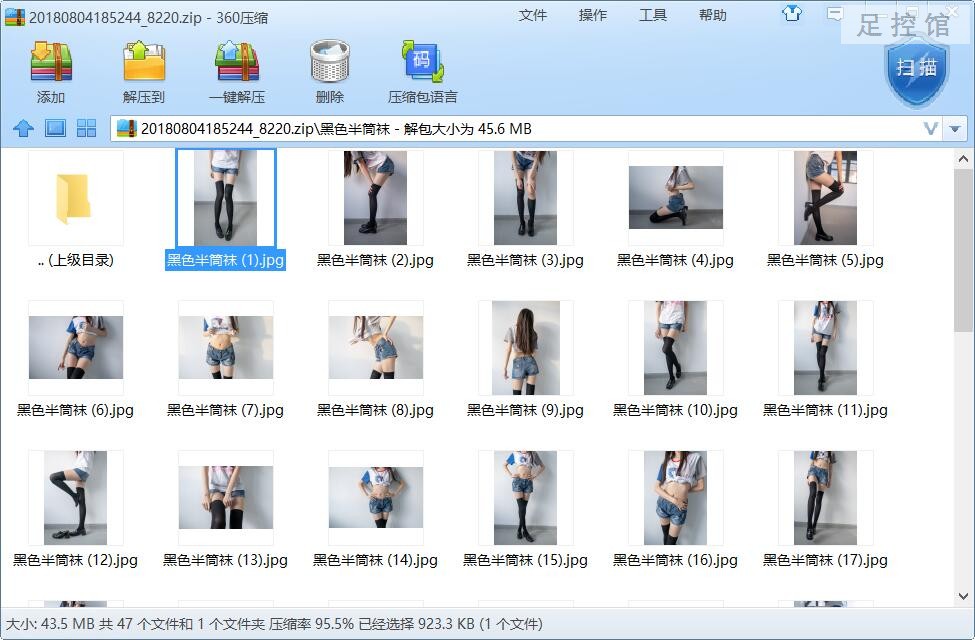975x640 pixels.
Task: Click the 解压到 (Extract to) icon
Action: coord(144,62)
